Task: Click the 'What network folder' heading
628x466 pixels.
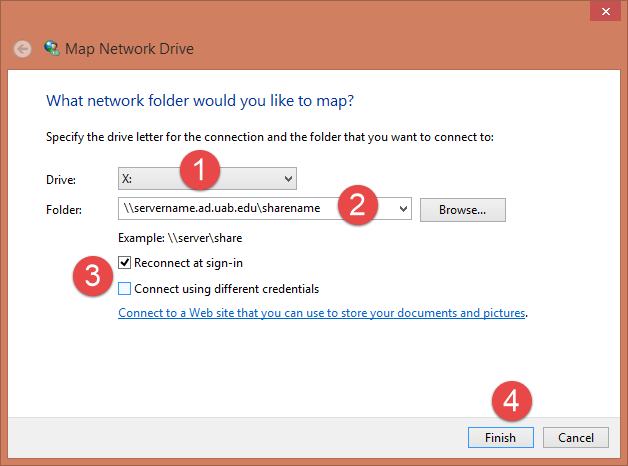Action: pos(200,101)
